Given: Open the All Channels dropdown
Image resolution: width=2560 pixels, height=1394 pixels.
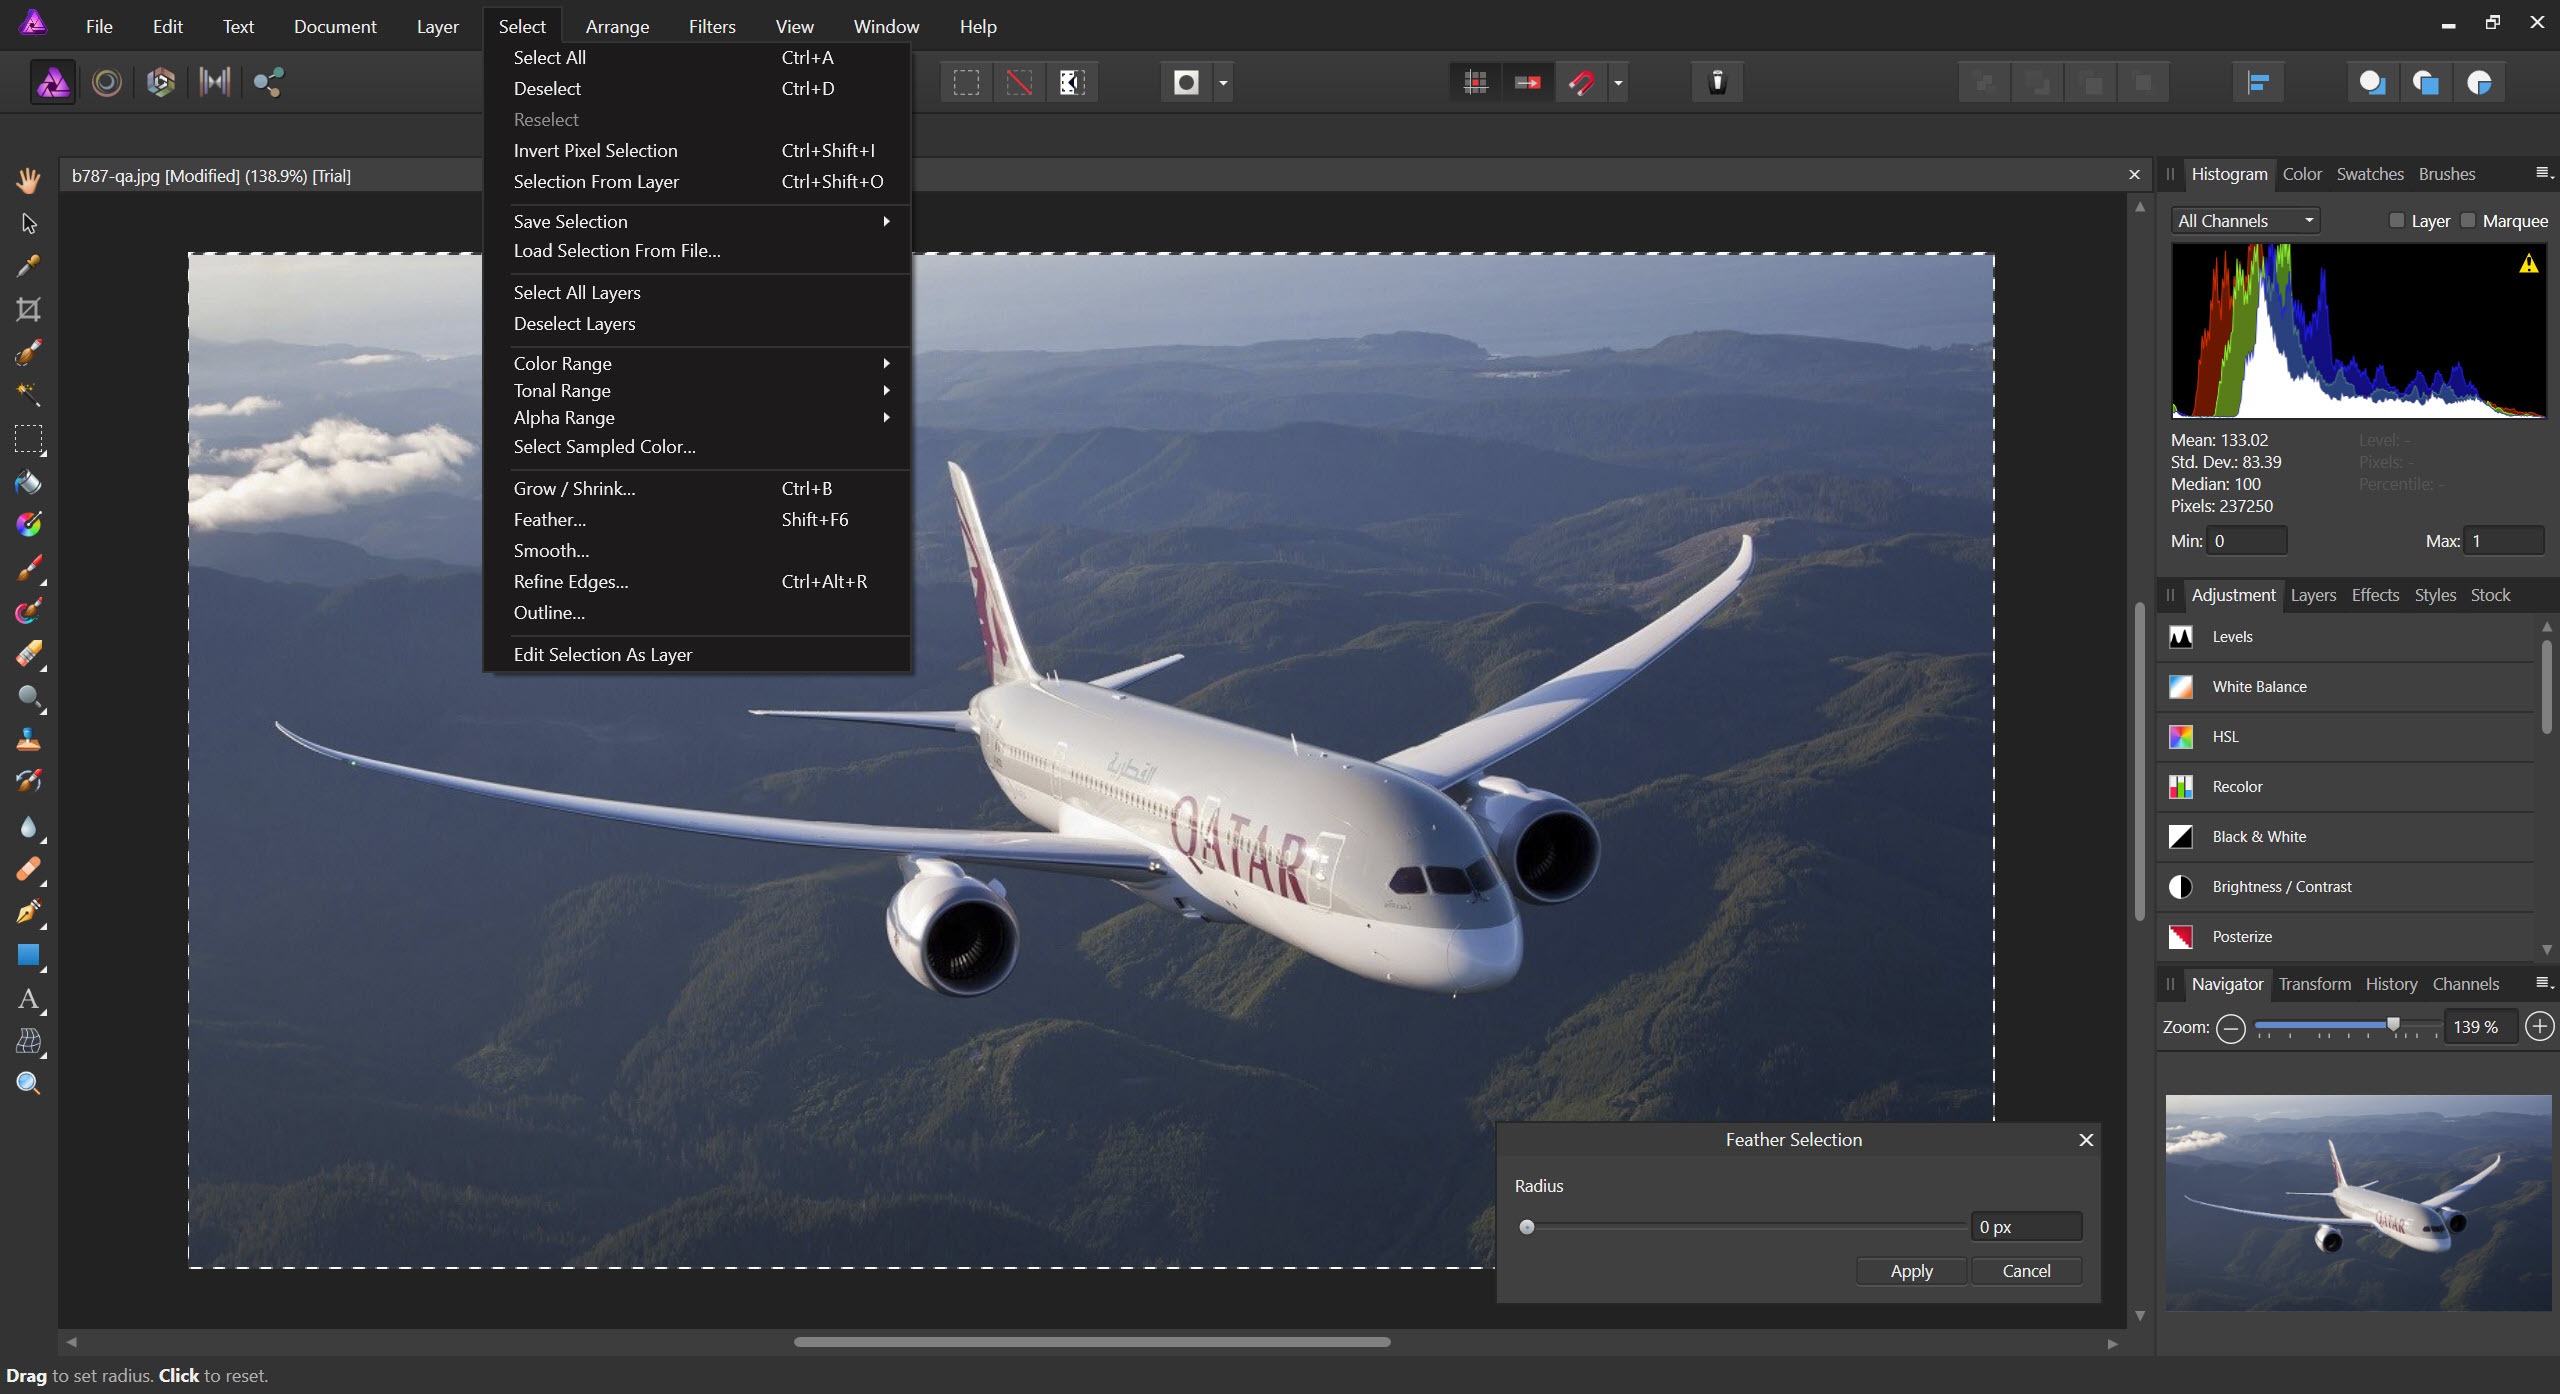Looking at the screenshot, I should (2245, 221).
